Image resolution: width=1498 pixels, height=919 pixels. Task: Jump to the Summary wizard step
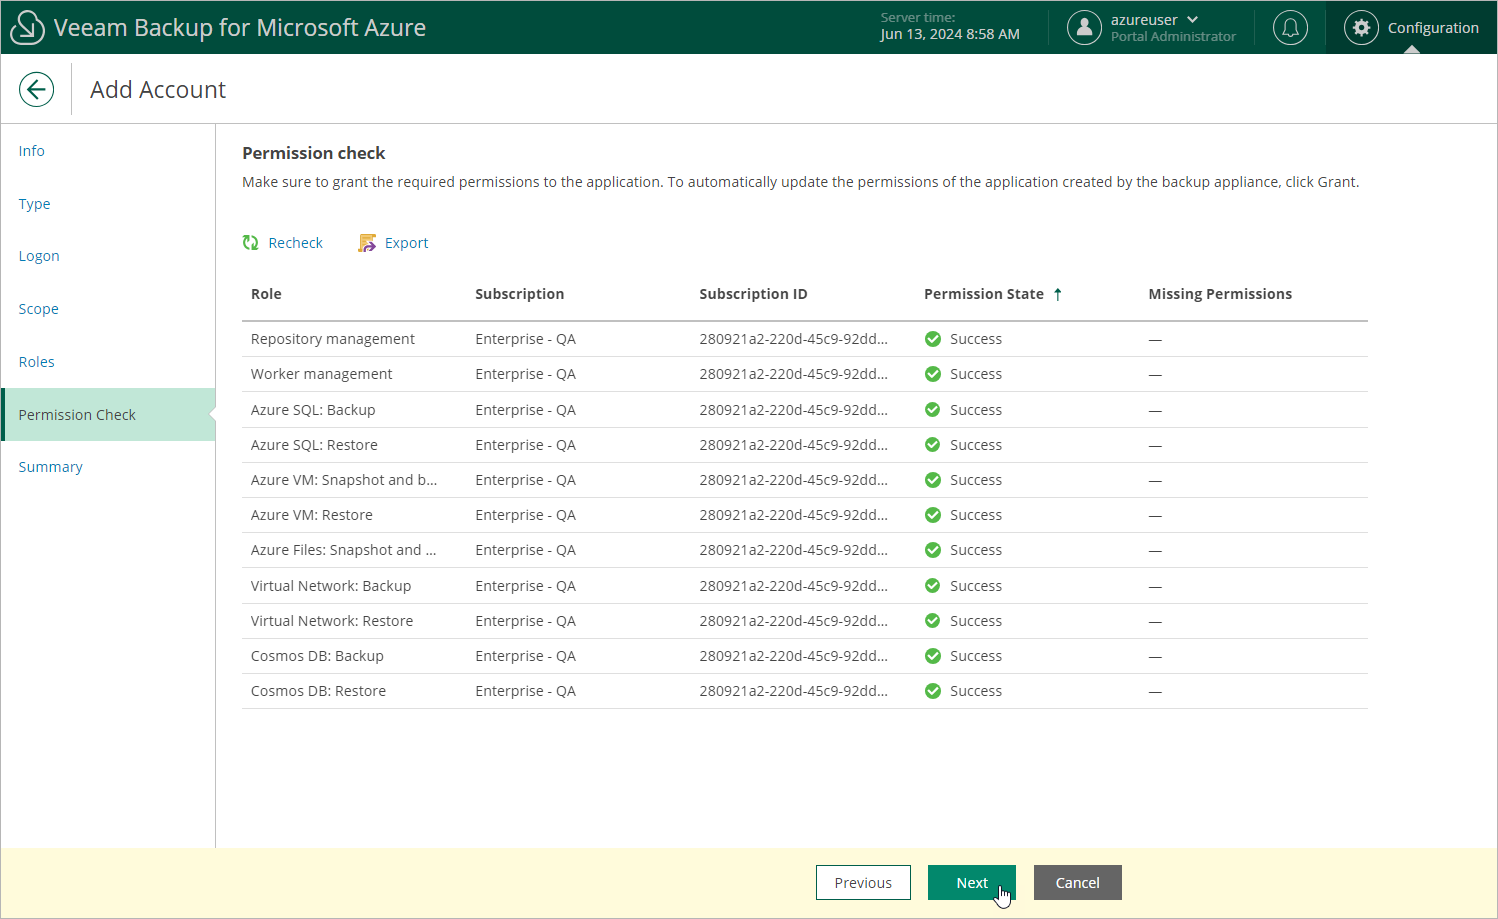point(51,467)
